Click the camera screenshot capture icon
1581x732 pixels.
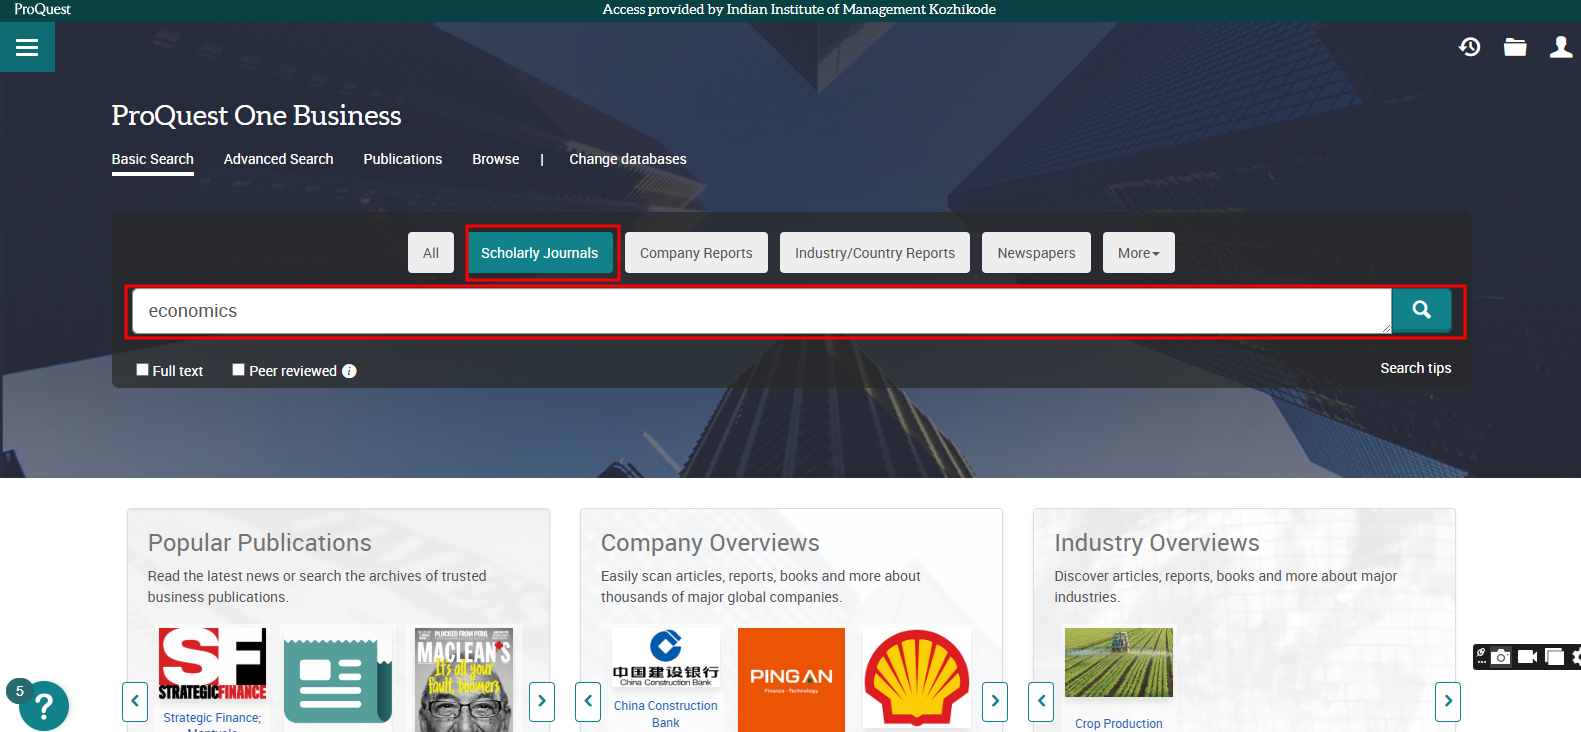tap(1501, 657)
